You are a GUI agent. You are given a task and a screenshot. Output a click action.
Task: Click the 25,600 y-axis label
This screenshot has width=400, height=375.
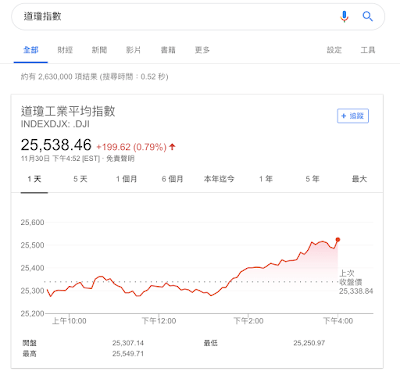coord(32,222)
